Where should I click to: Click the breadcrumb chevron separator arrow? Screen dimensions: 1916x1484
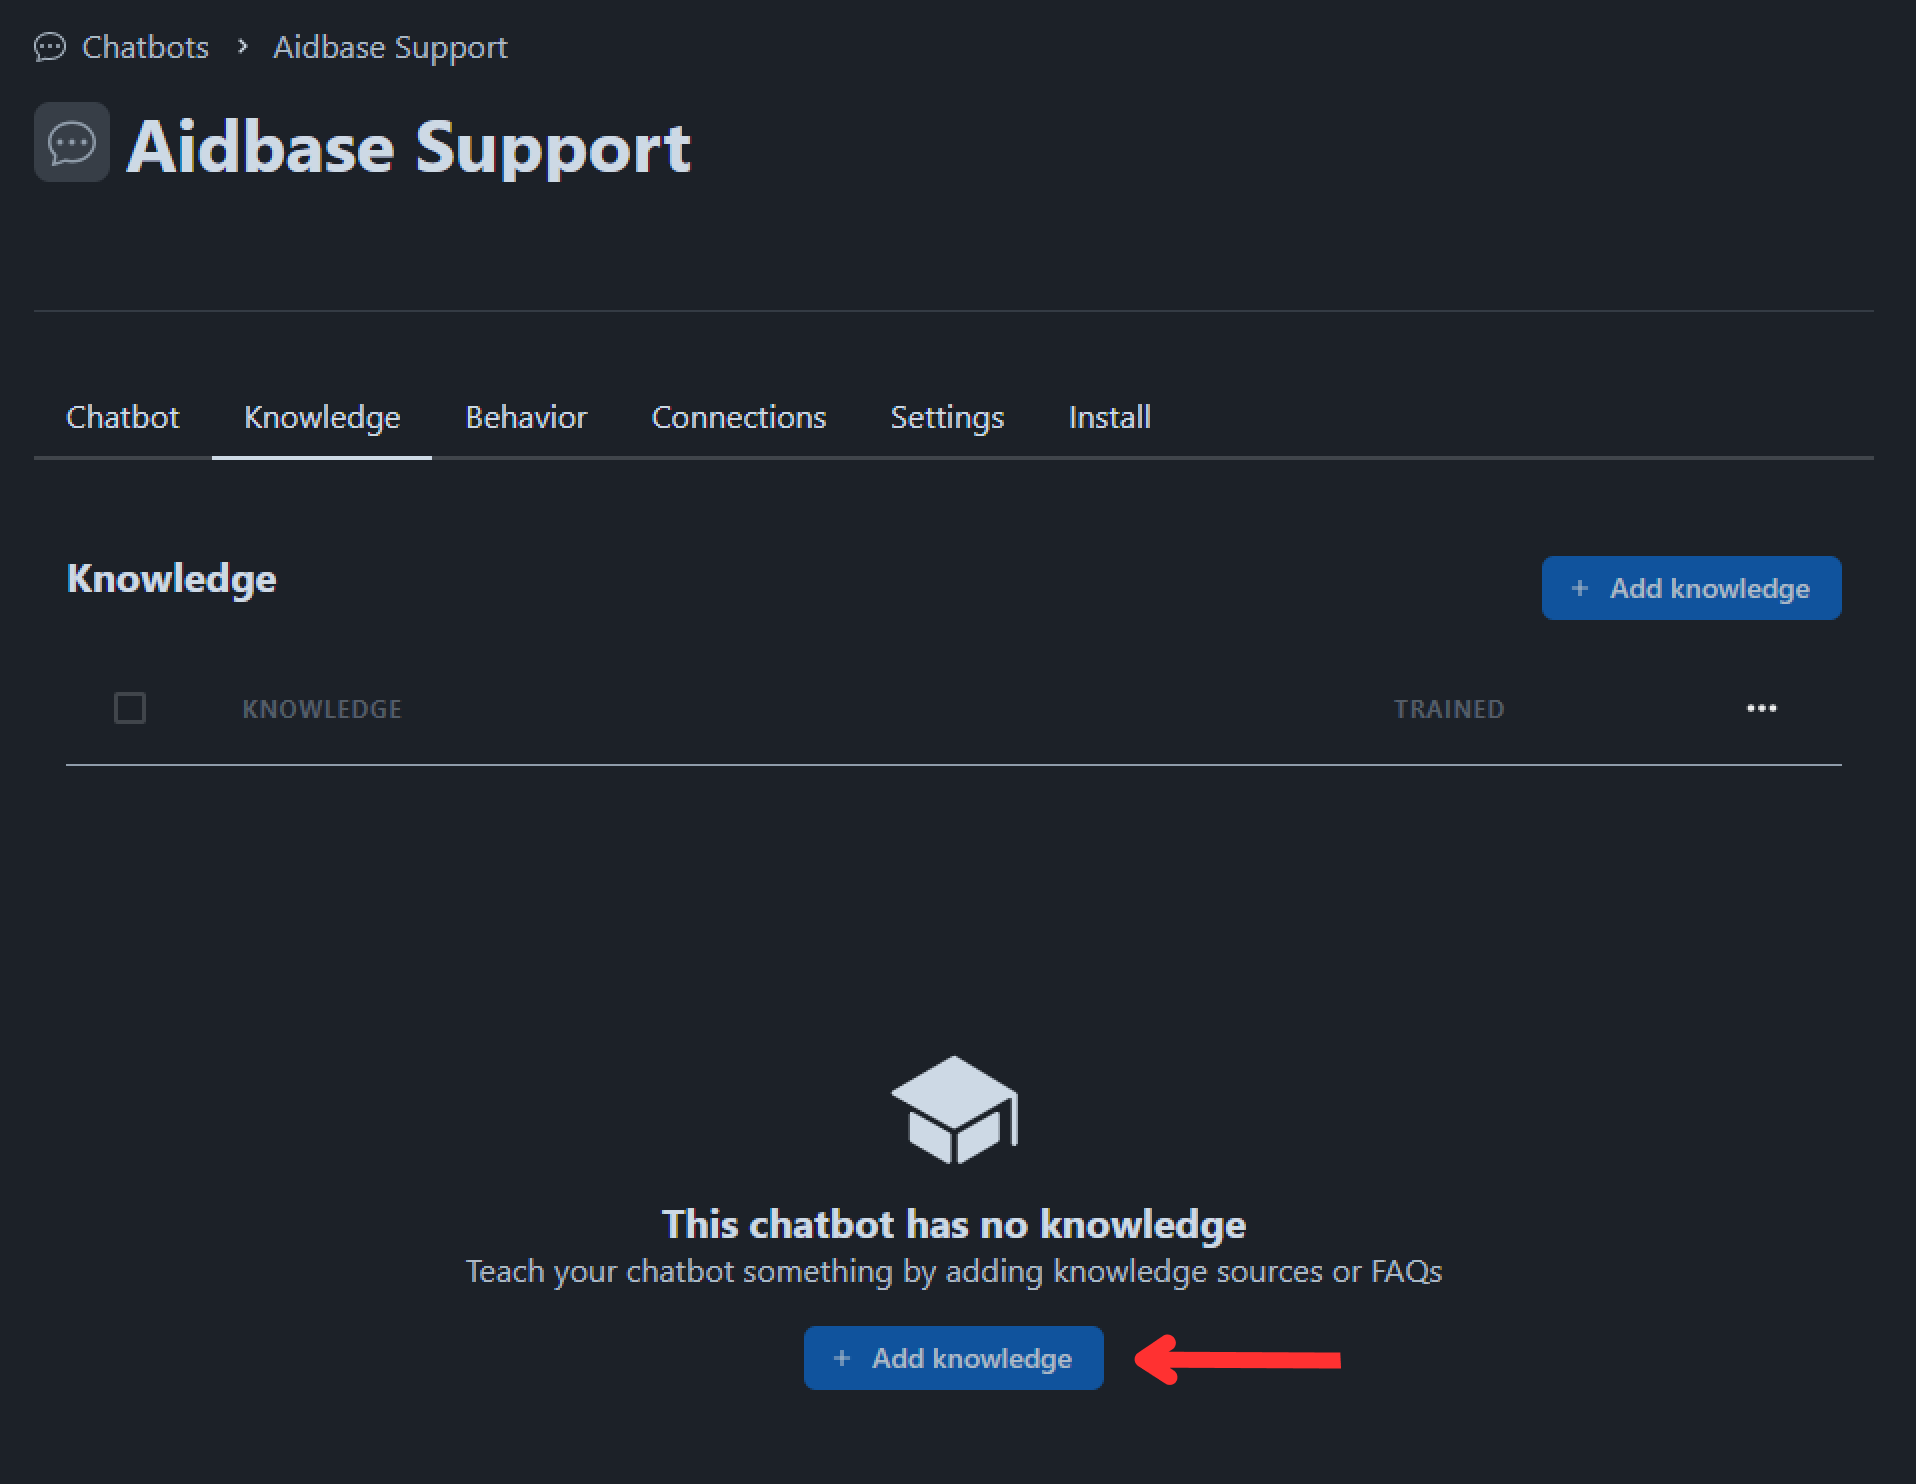[x=242, y=47]
